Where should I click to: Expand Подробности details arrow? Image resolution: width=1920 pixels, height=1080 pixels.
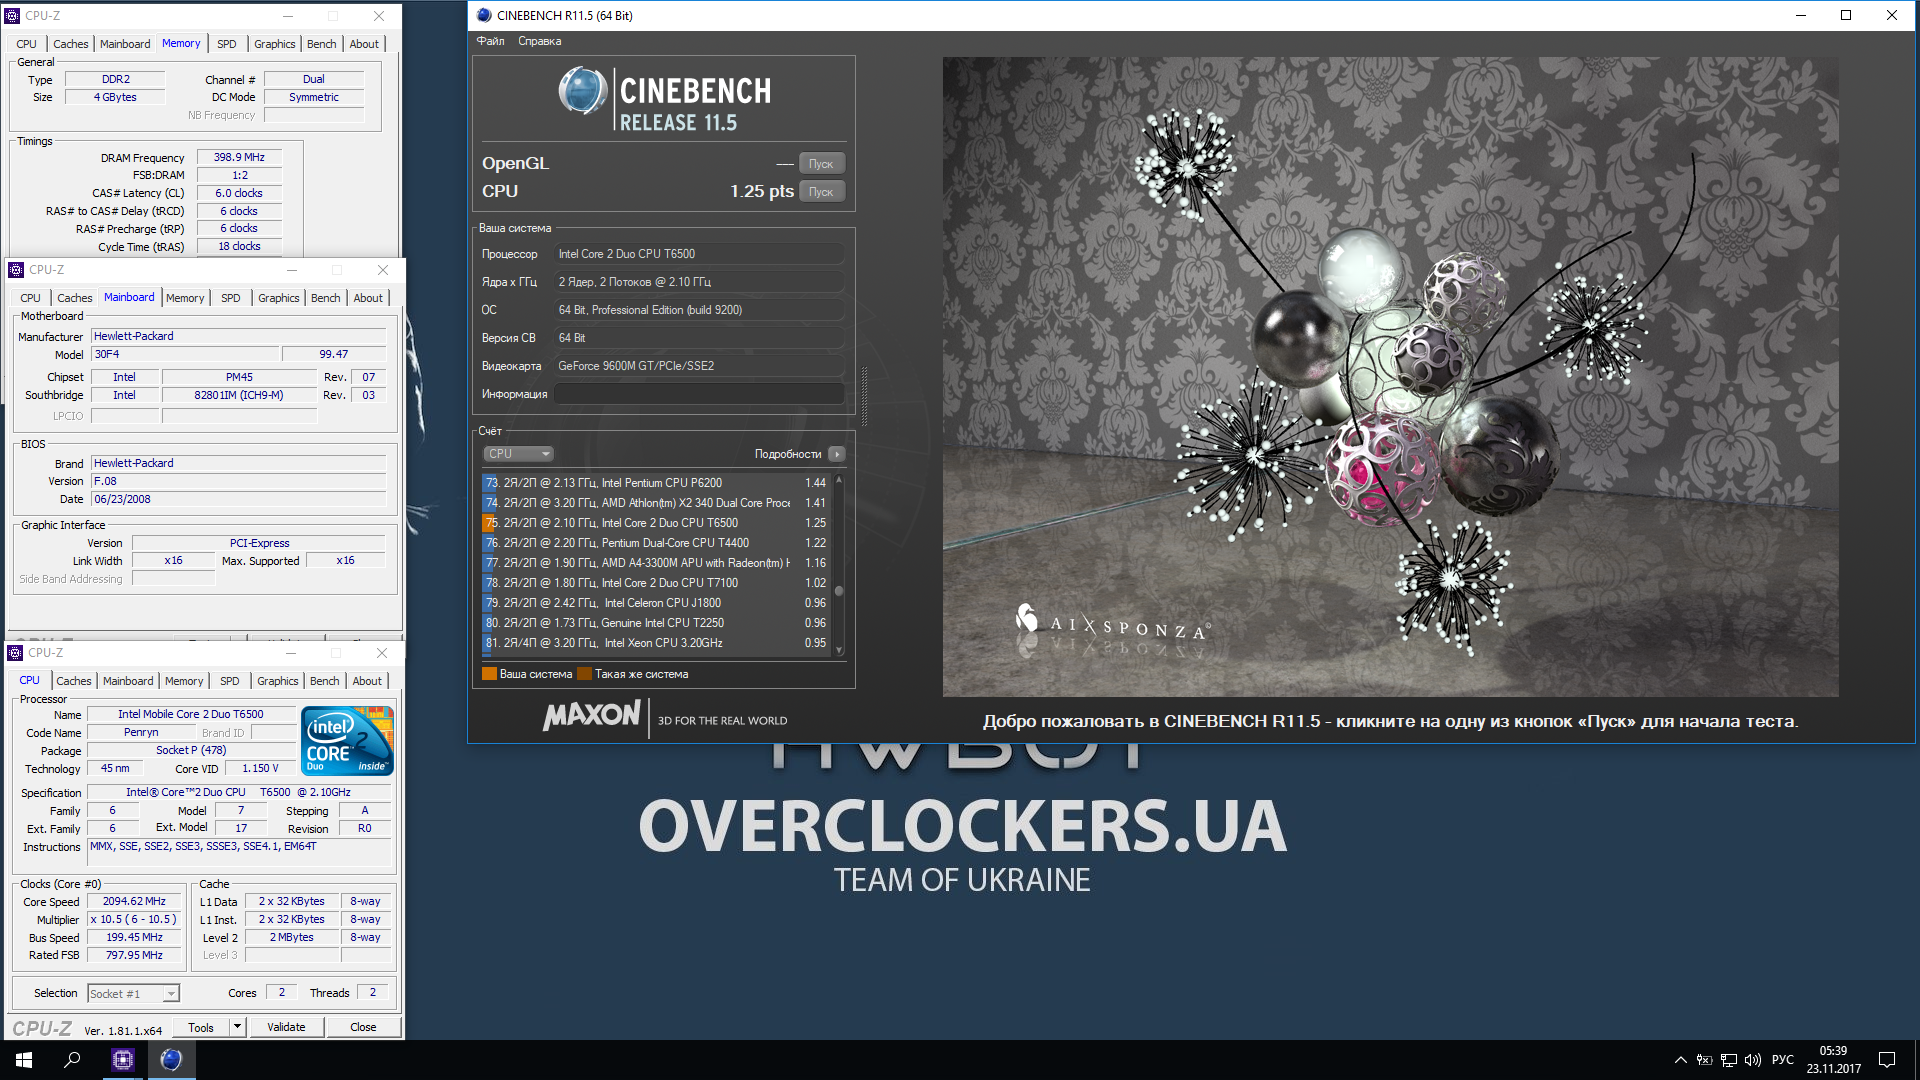pyautogui.click(x=837, y=454)
